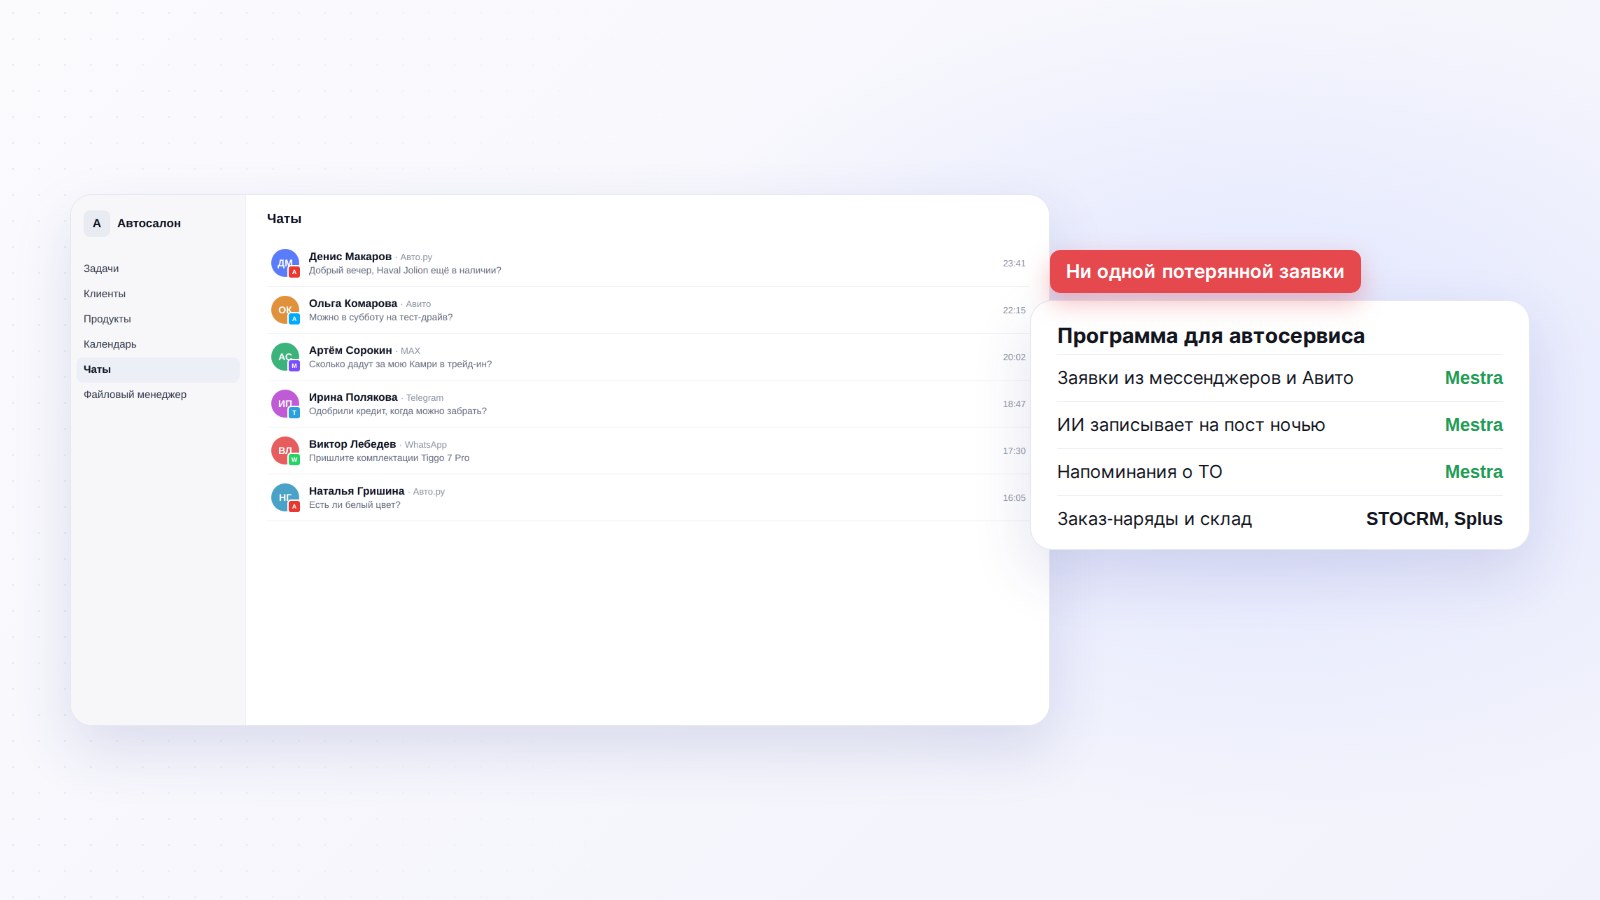Click Денис Макаров's avatar

click(285, 263)
